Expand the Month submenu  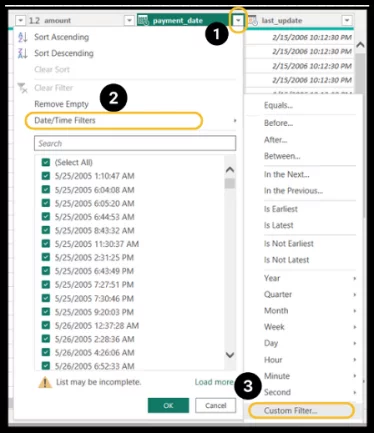point(355,311)
